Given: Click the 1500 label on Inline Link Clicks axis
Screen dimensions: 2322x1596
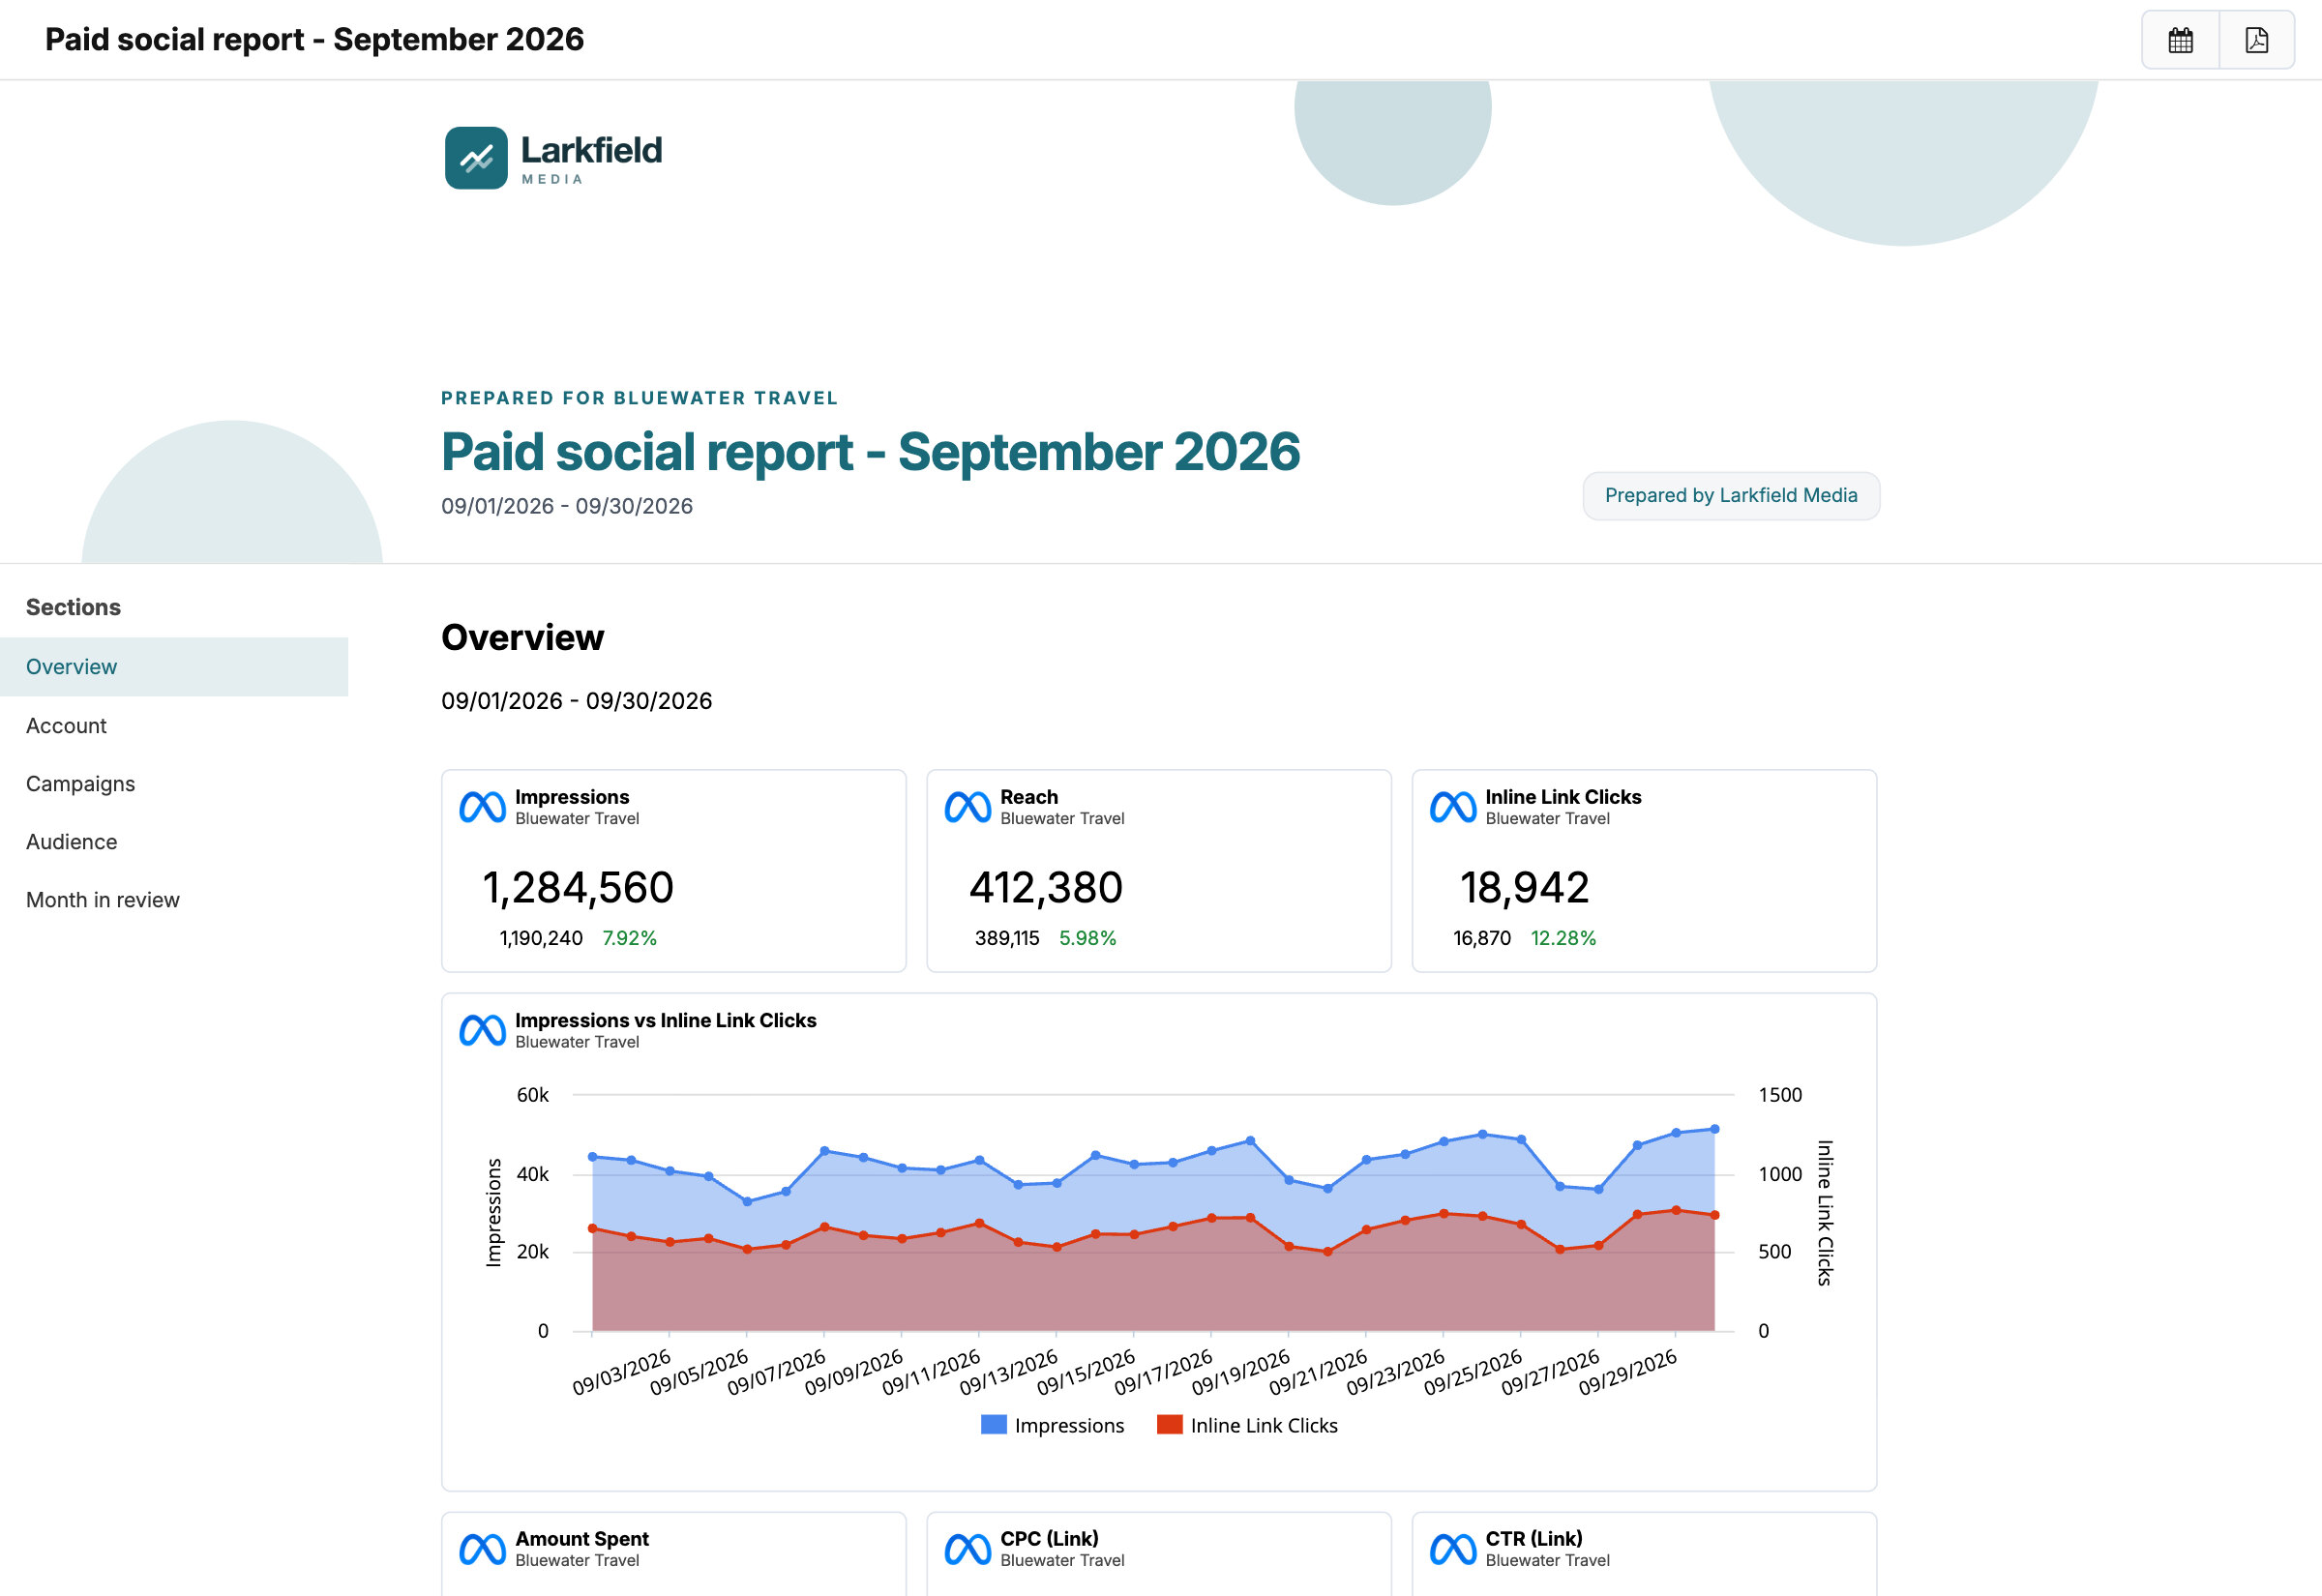Looking at the screenshot, I should [1780, 1095].
